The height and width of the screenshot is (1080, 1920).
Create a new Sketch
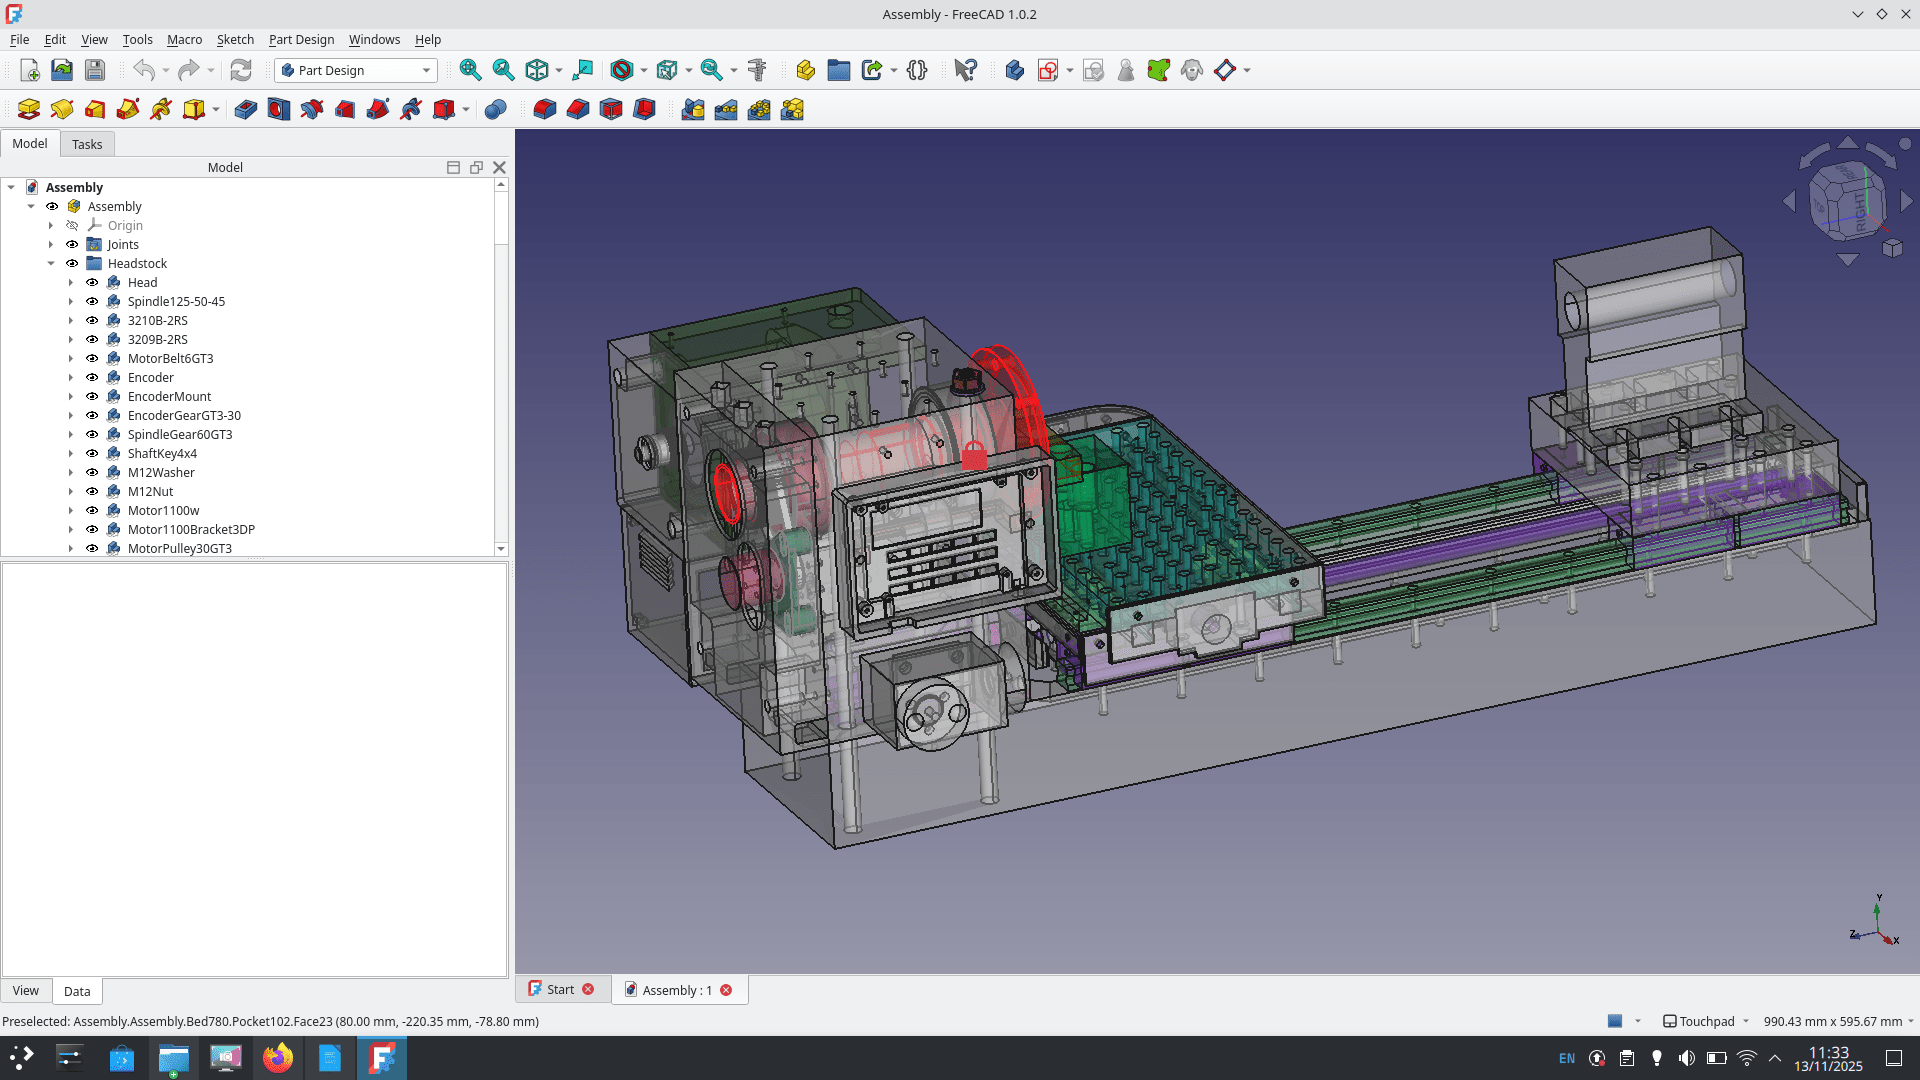(1050, 70)
